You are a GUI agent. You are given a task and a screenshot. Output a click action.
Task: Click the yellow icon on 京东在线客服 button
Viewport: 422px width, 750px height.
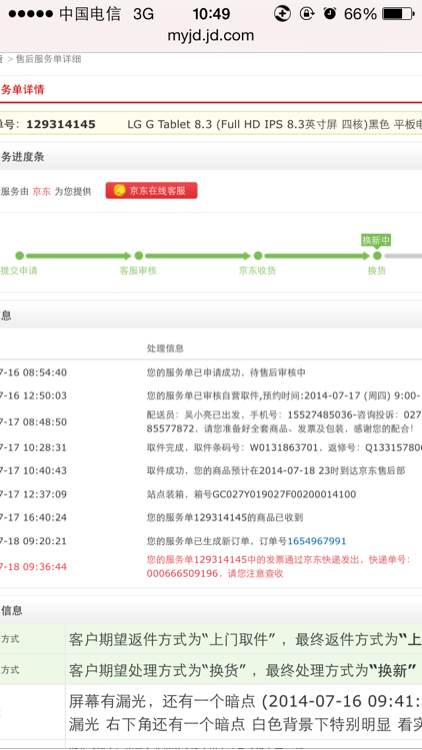tap(120, 190)
